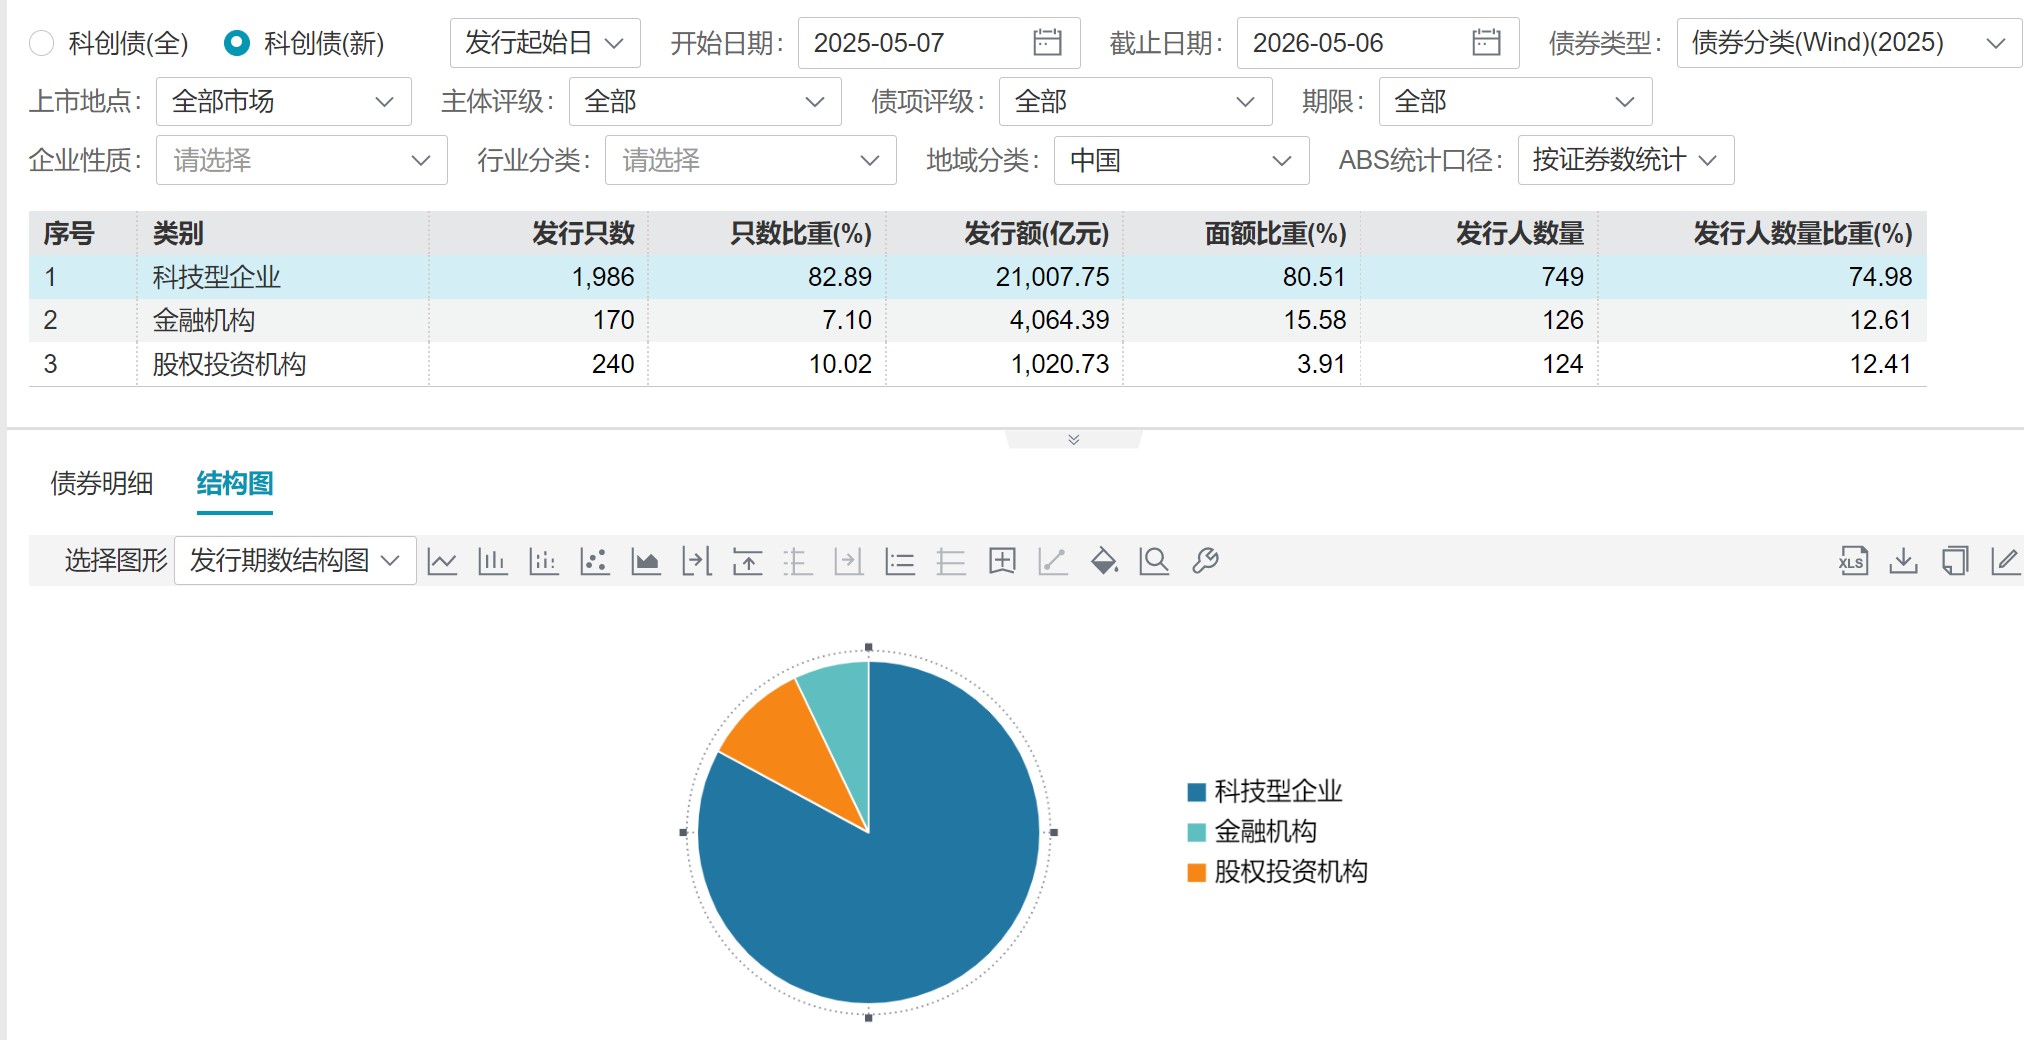This screenshot has width=2024, height=1040.
Task: Click the 4,064.39 issuance amount cell
Action: [1059, 320]
